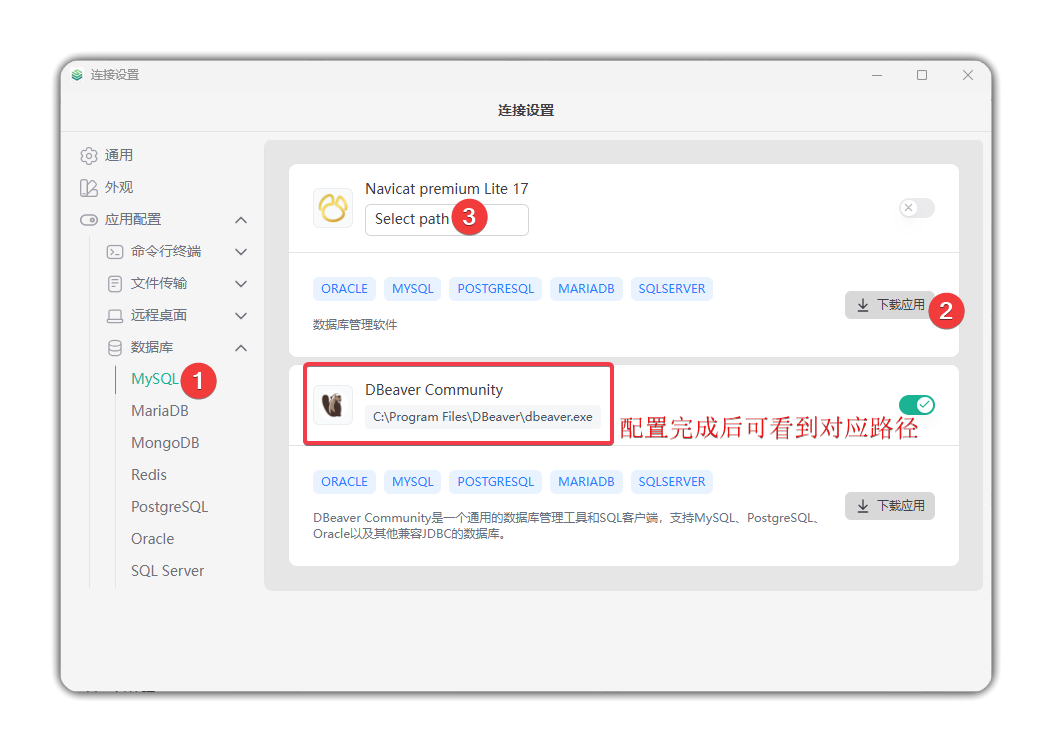Click the file transfer document icon

point(115,284)
